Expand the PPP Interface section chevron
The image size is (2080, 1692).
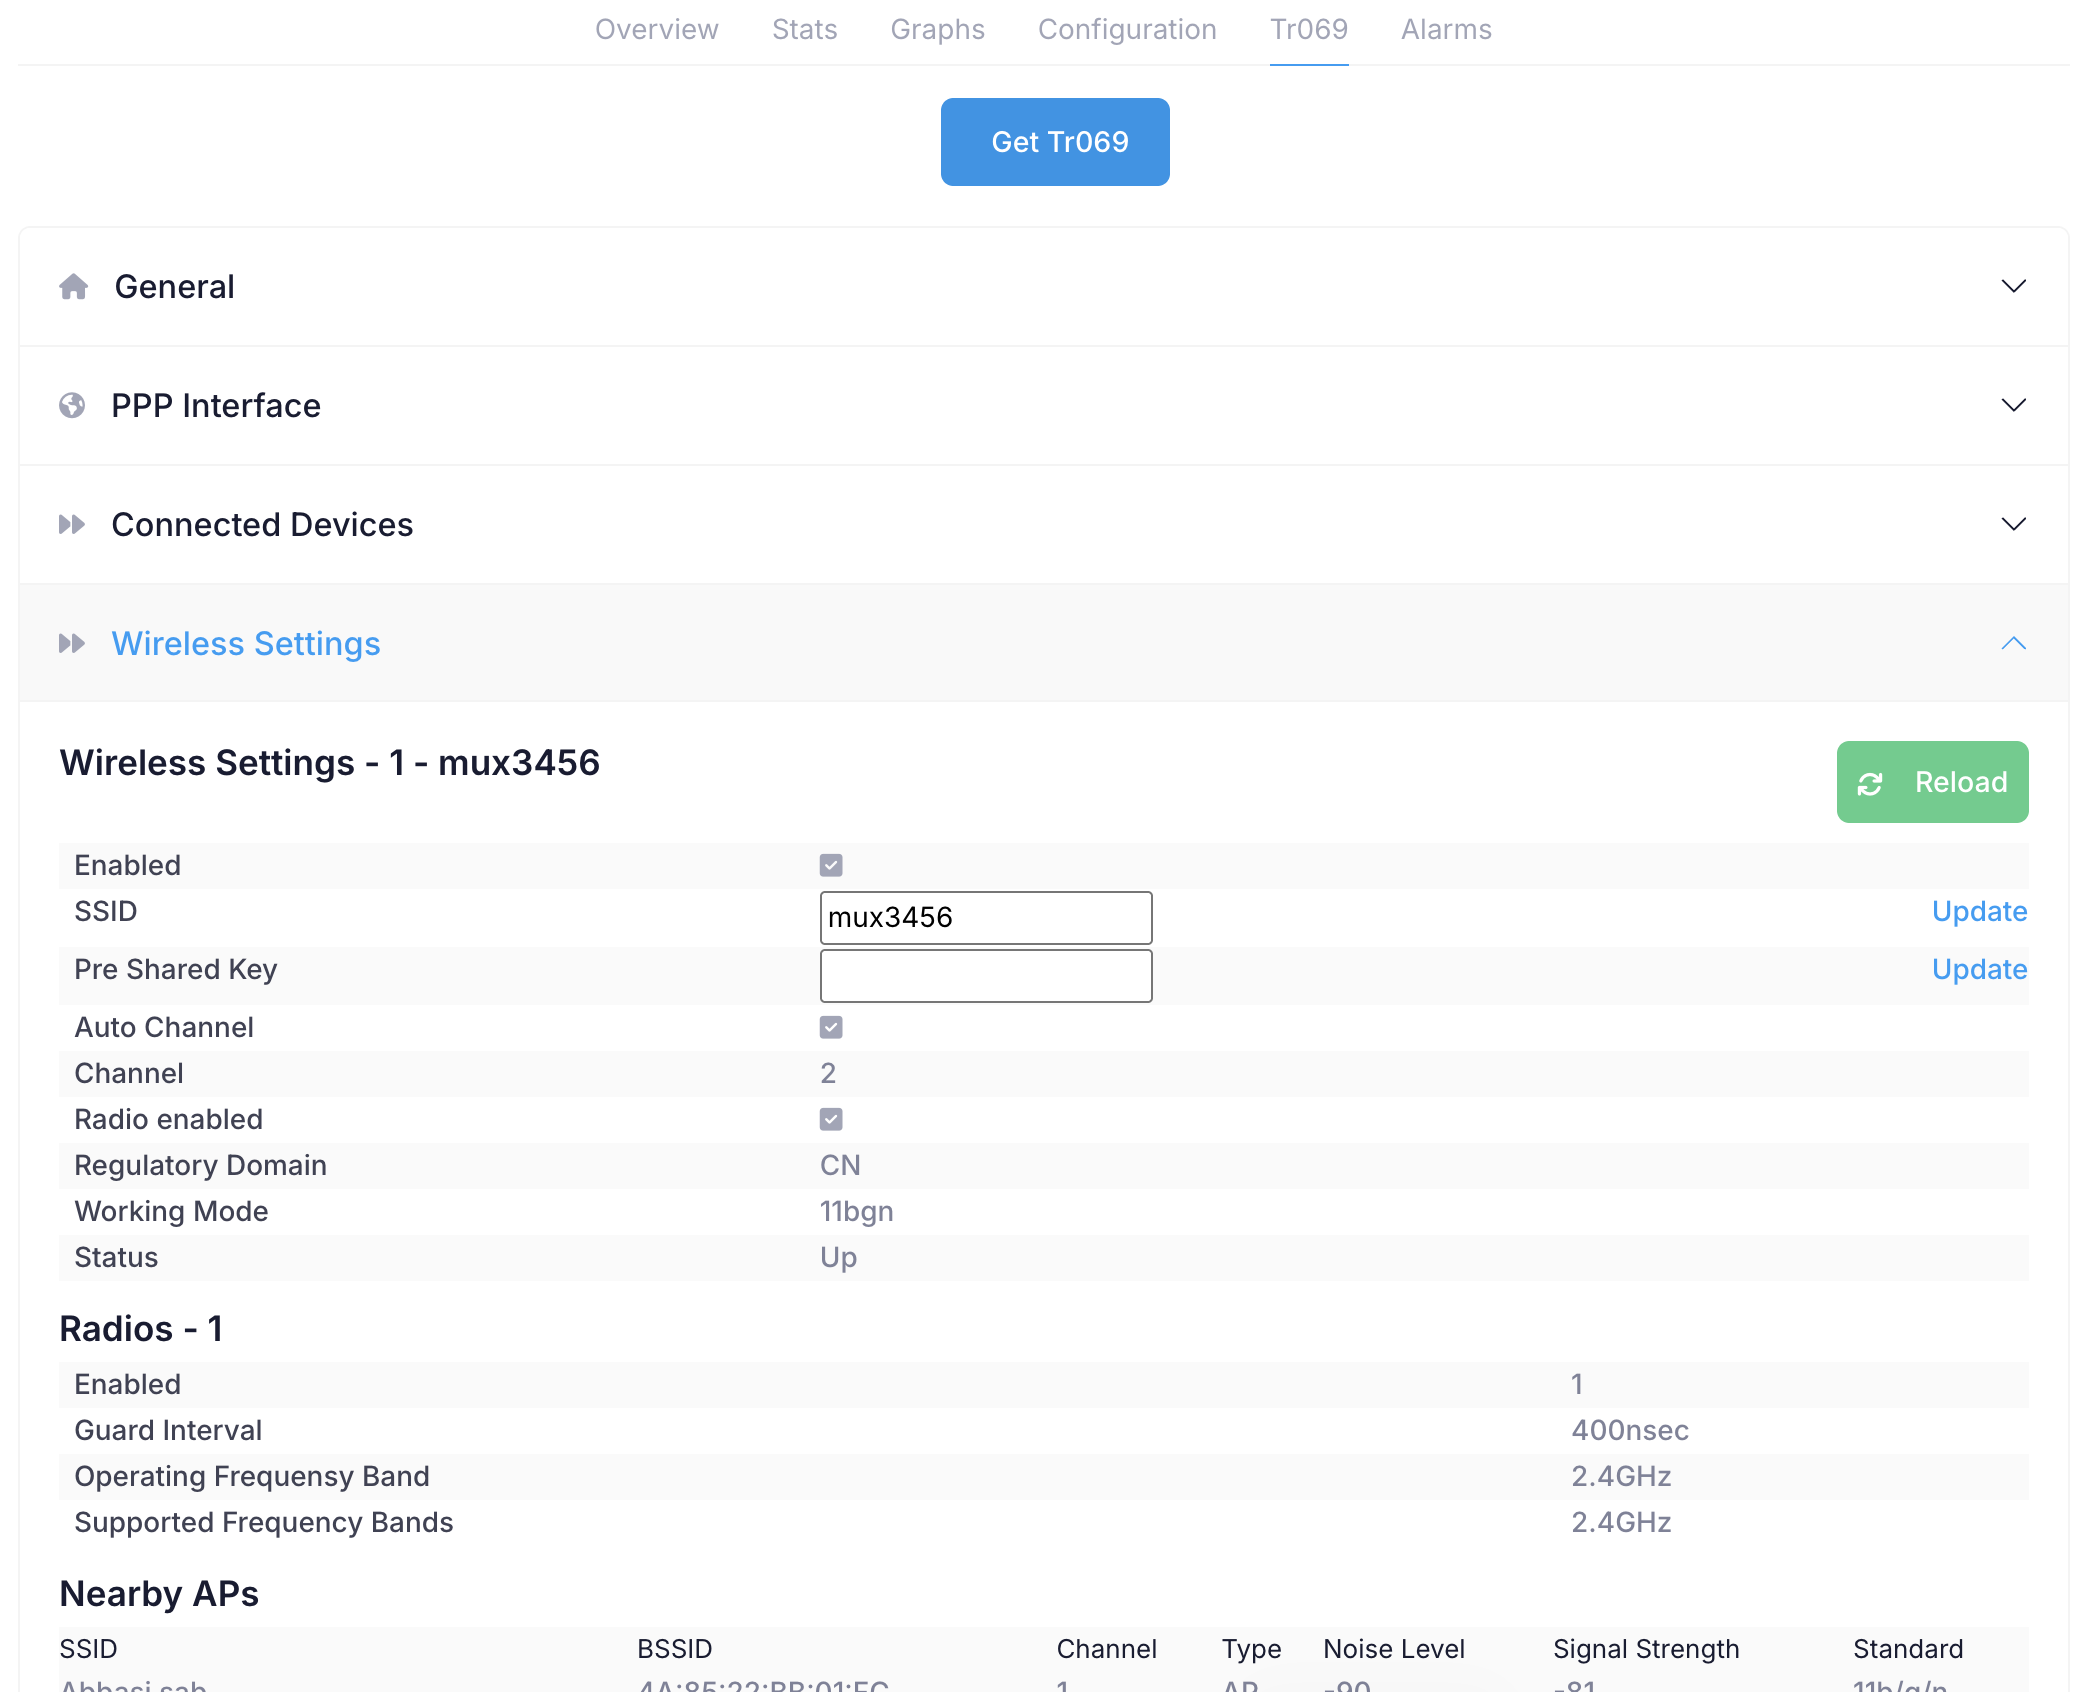pyautogui.click(x=2013, y=405)
